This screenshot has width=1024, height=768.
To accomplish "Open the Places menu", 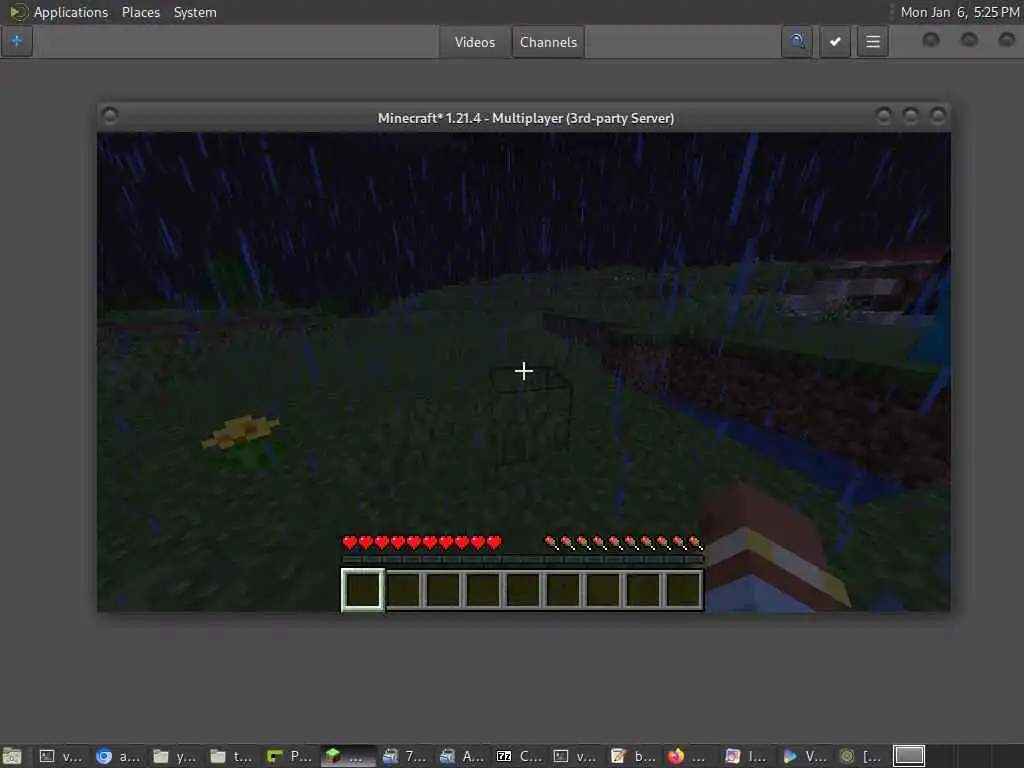I will [140, 12].
